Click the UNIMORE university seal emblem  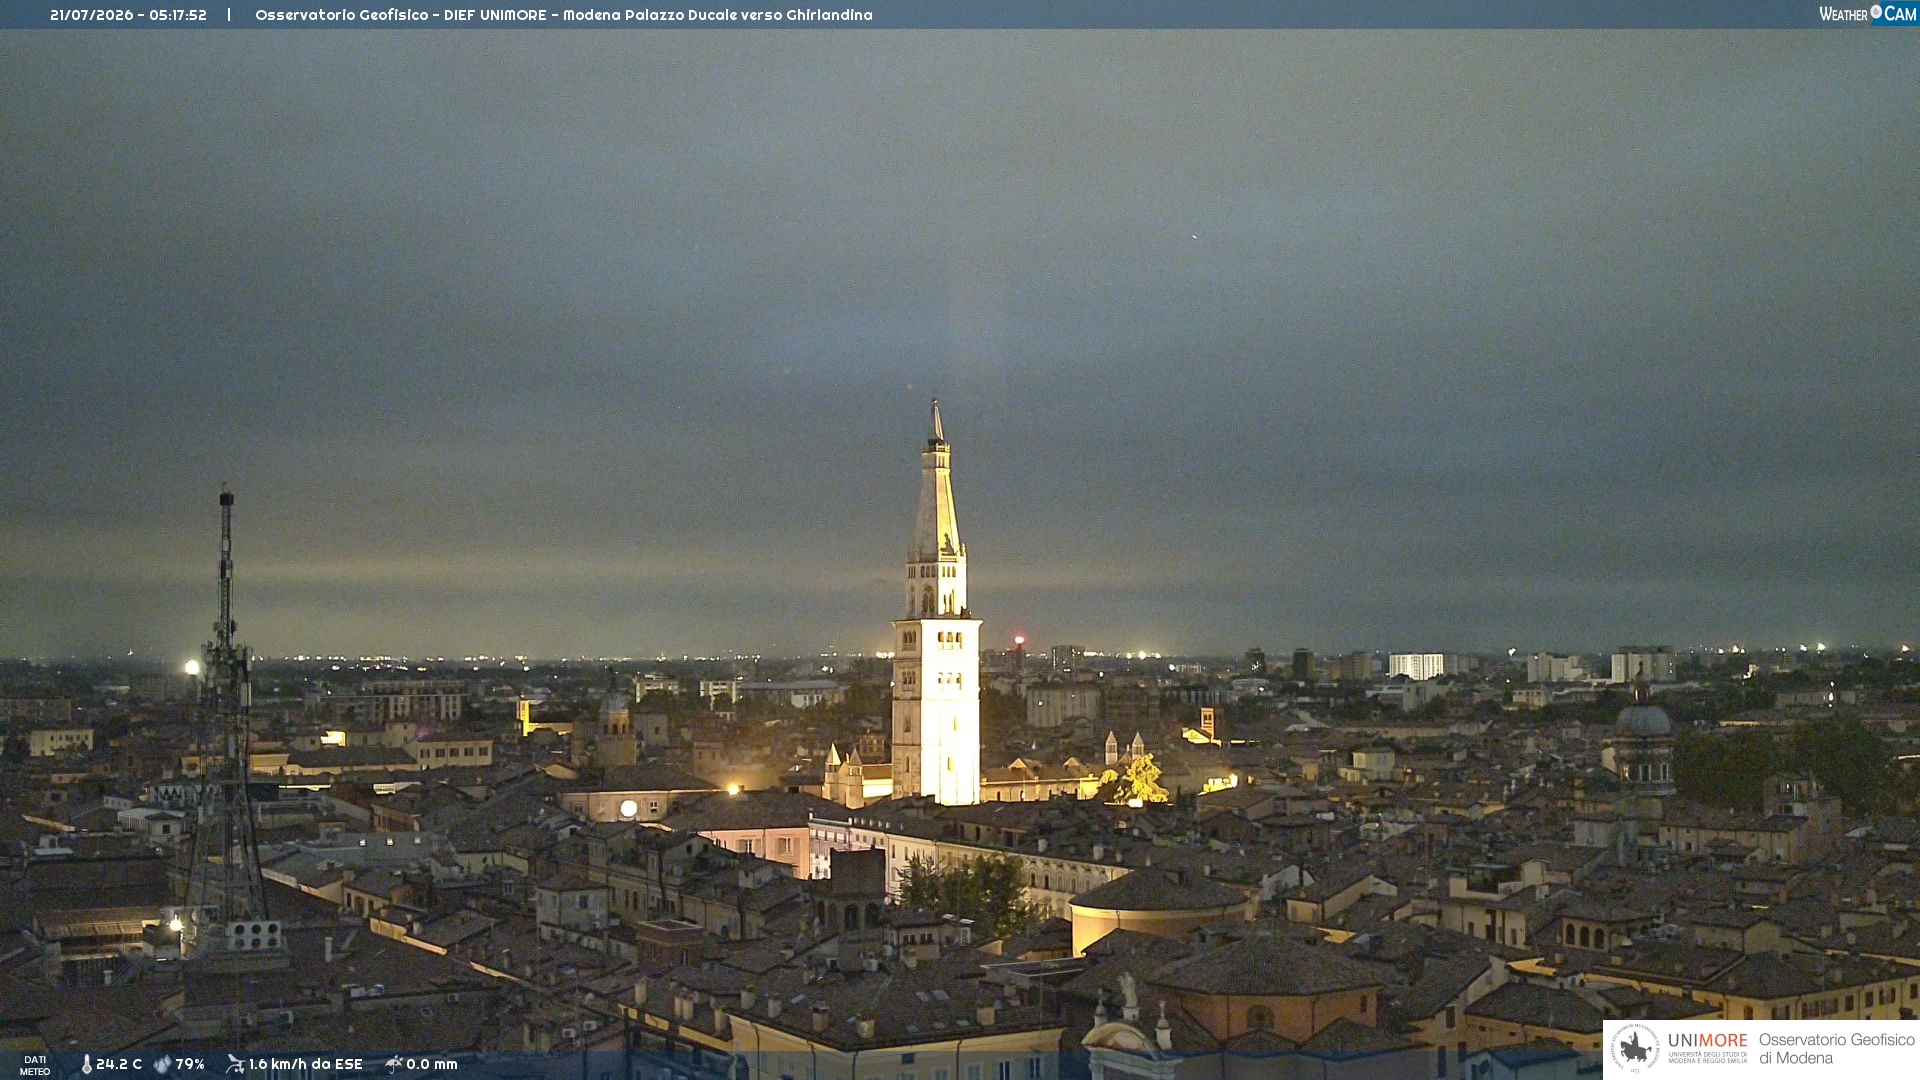click(x=1635, y=1048)
